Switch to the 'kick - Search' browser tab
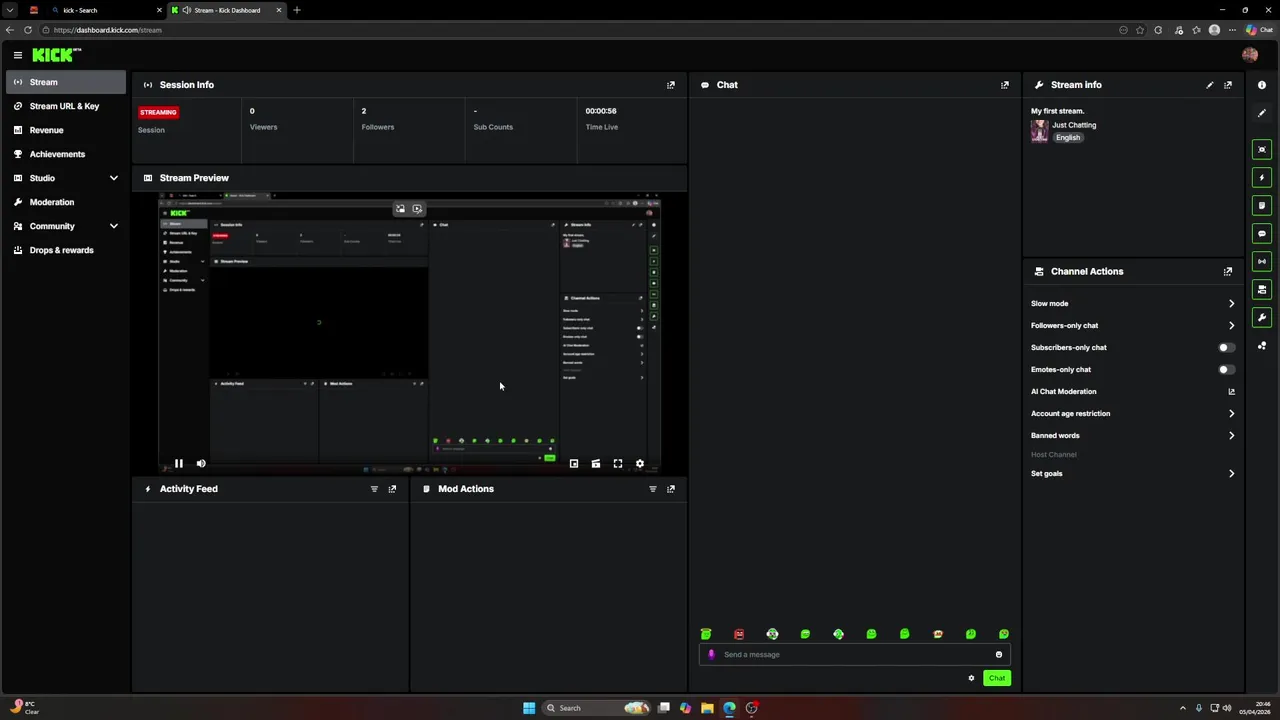 tap(105, 10)
